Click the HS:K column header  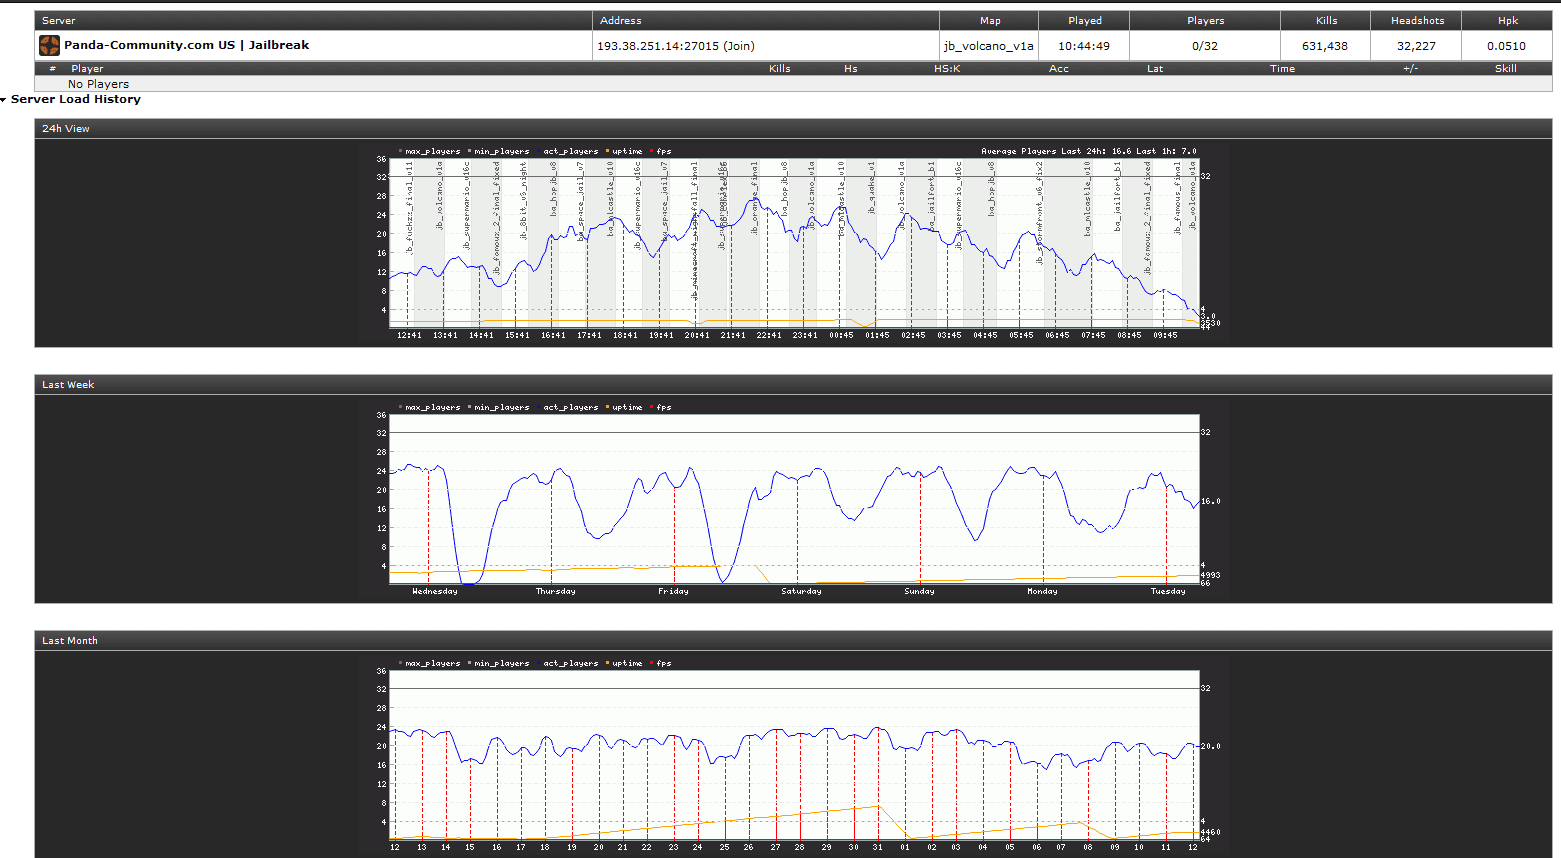946,69
